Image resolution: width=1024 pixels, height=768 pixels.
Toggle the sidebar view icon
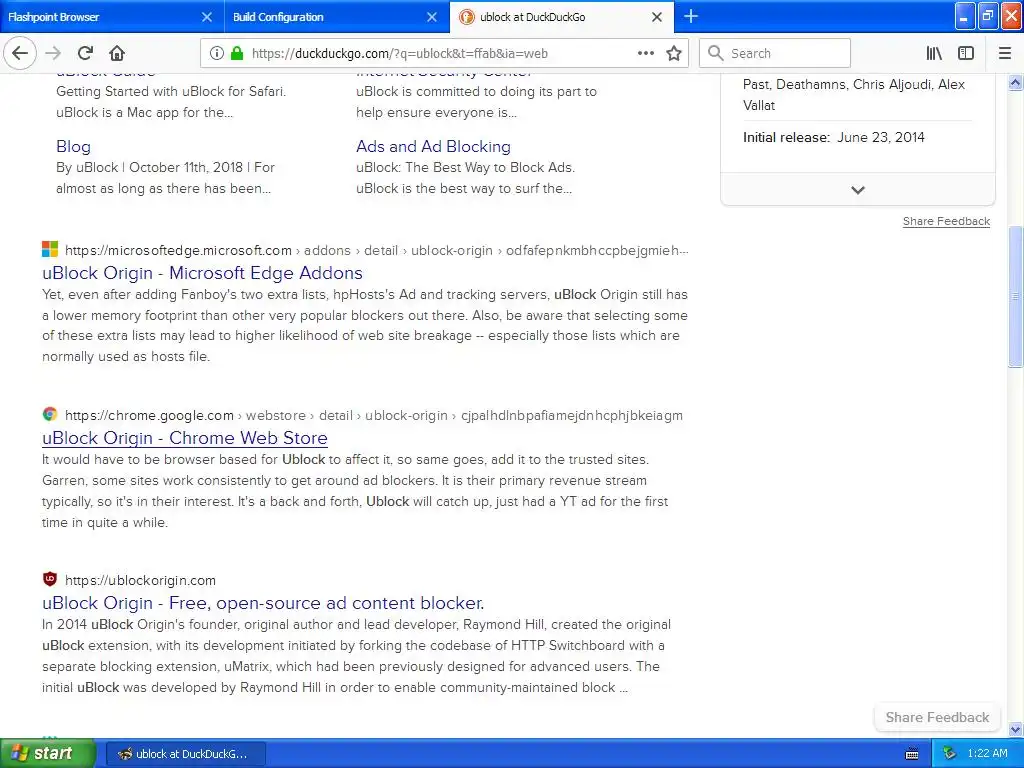(x=966, y=53)
